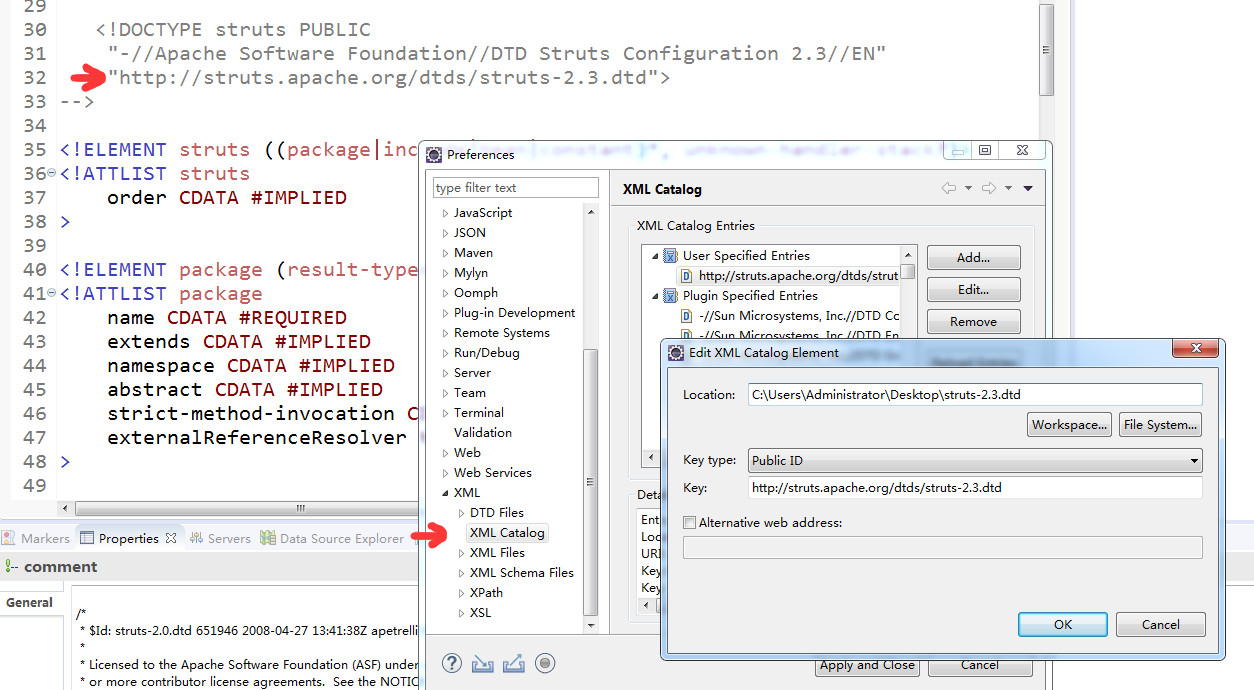Viewport: 1254px width, 690px height.
Task: Select the General tab in Properties view
Action: click(29, 603)
